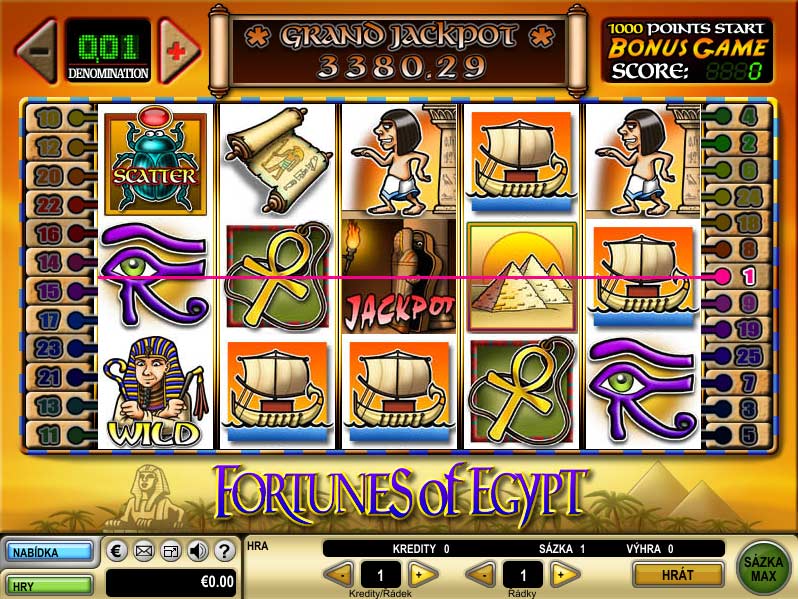Click the Scatter scarab symbol

pos(155,161)
